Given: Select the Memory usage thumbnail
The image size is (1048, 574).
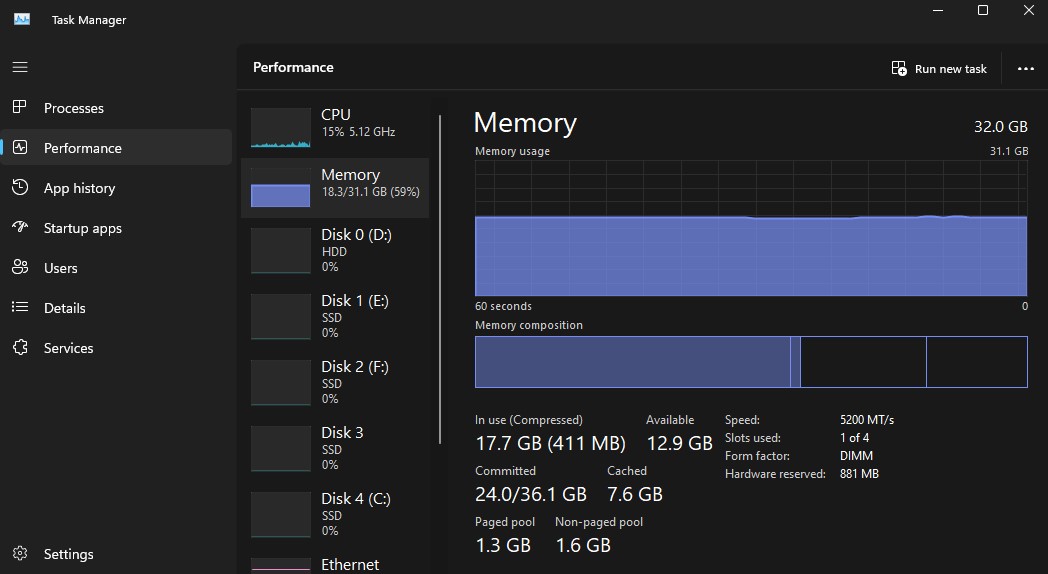Looking at the screenshot, I should 281,188.
